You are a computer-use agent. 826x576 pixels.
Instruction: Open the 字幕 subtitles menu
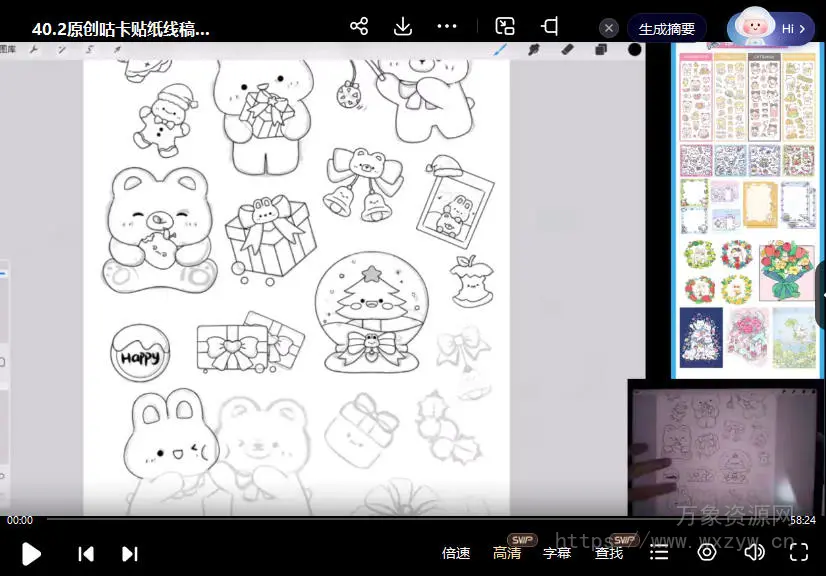coord(557,553)
